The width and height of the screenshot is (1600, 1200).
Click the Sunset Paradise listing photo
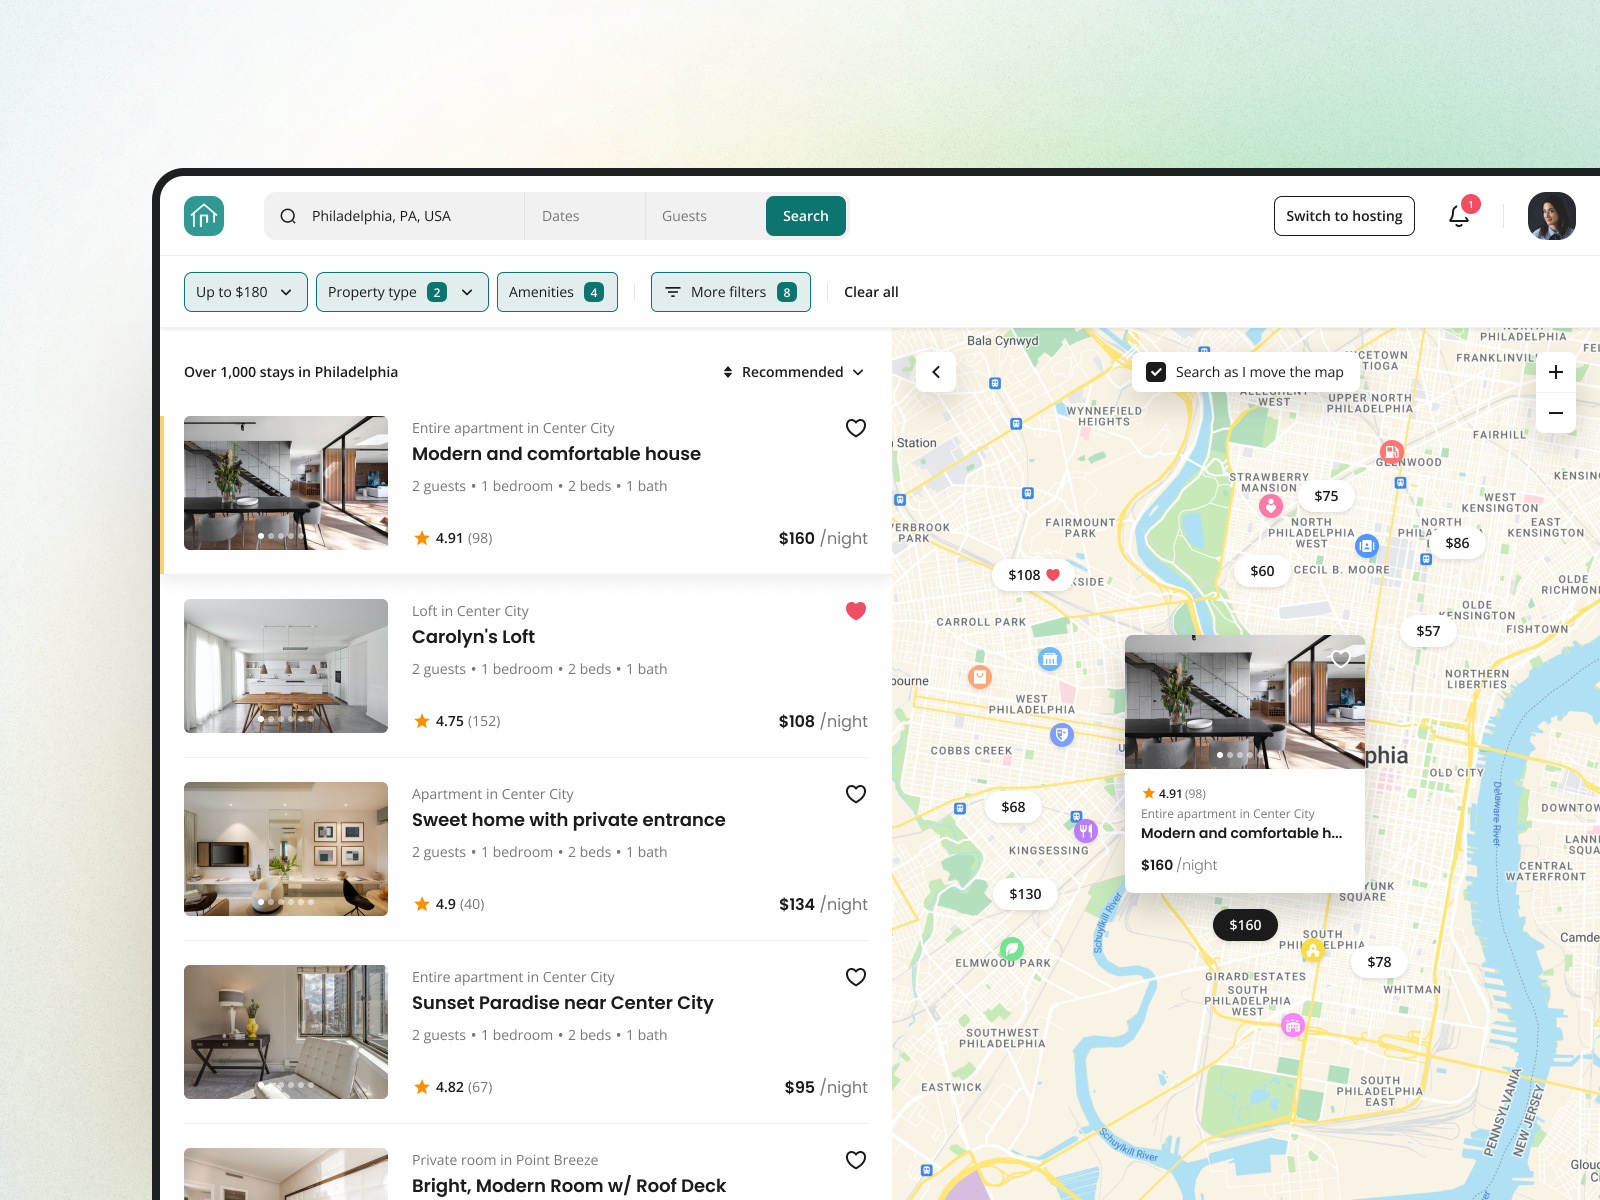point(286,1032)
